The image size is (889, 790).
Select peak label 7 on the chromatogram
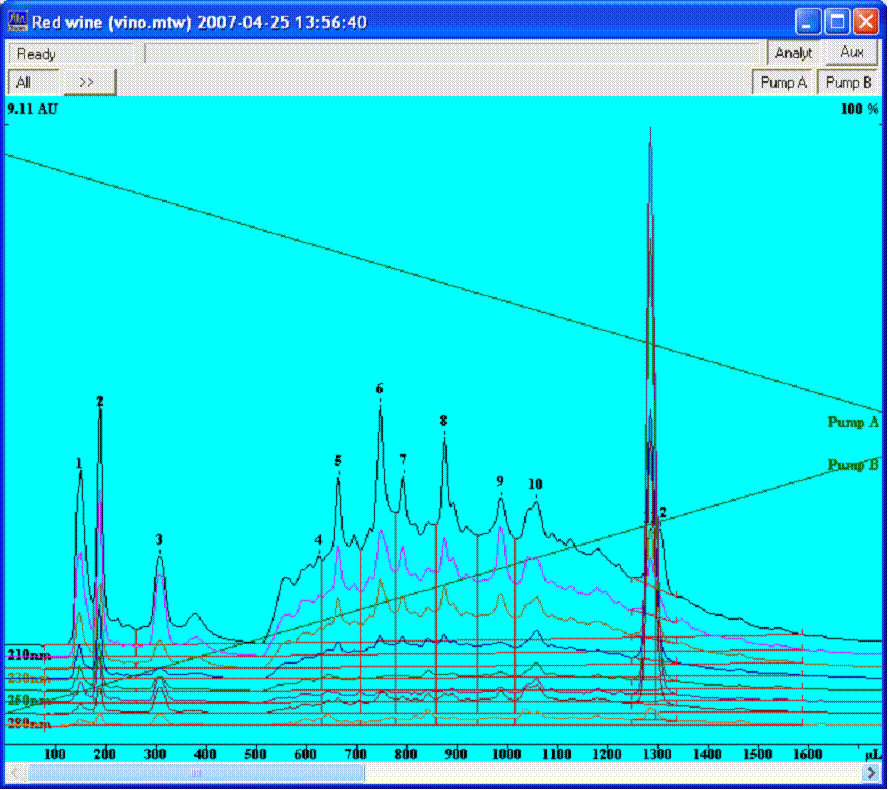403,459
